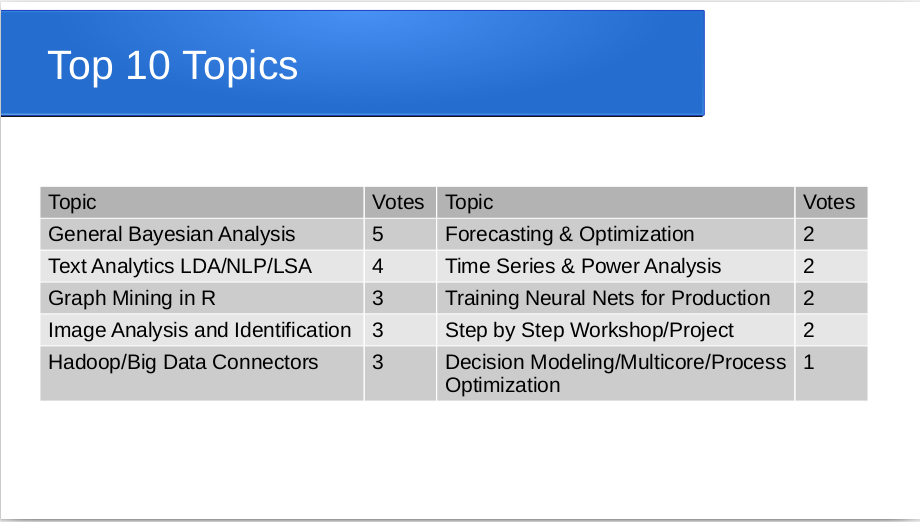Select the first Votes column header

tap(400, 202)
